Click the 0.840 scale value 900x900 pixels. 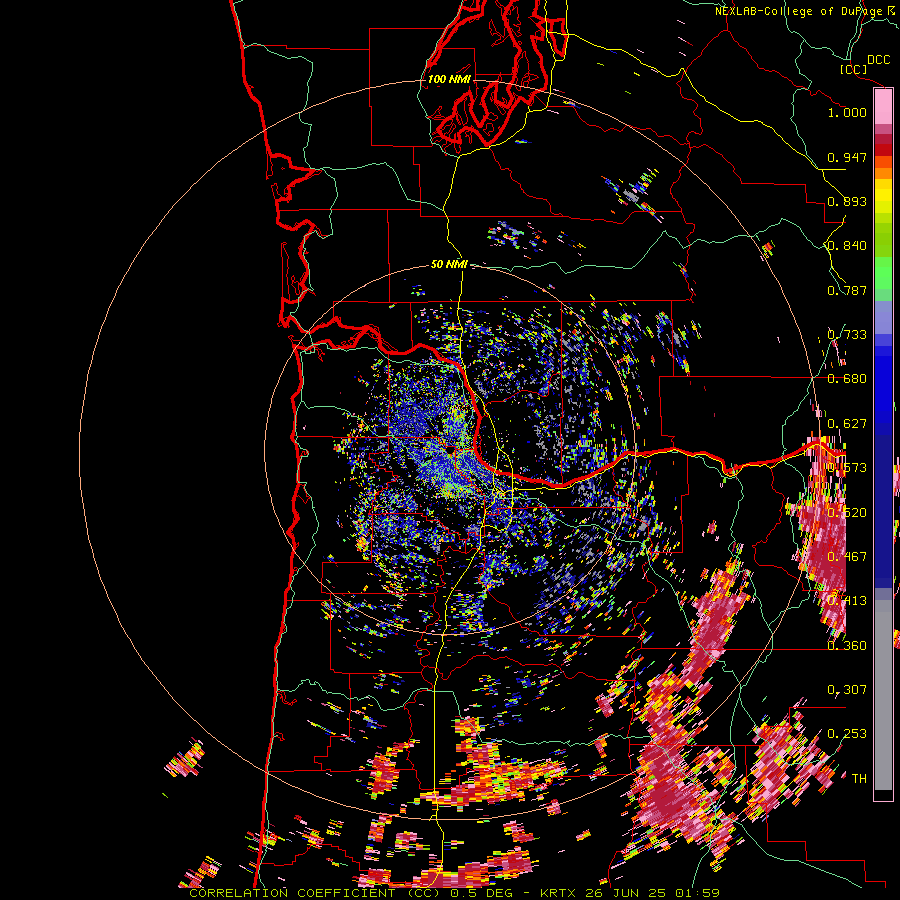pos(847,246)
